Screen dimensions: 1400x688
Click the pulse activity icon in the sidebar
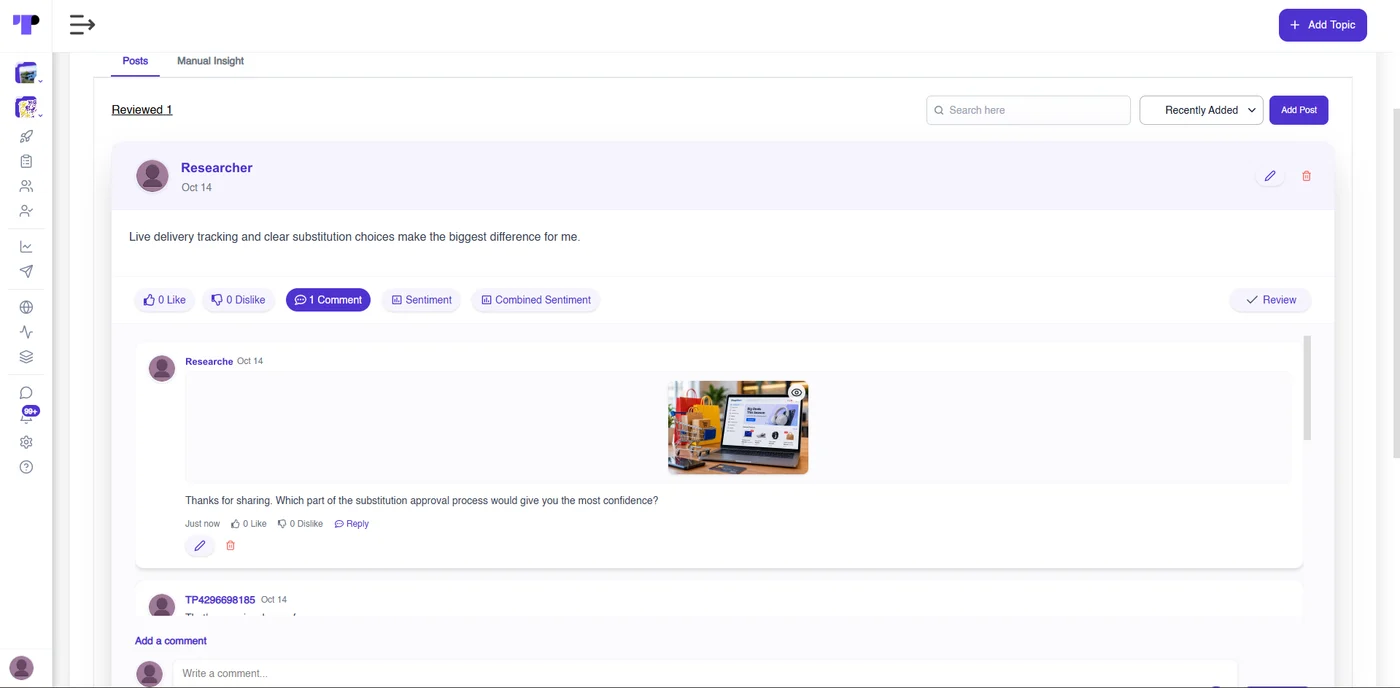tap(26, 332)
